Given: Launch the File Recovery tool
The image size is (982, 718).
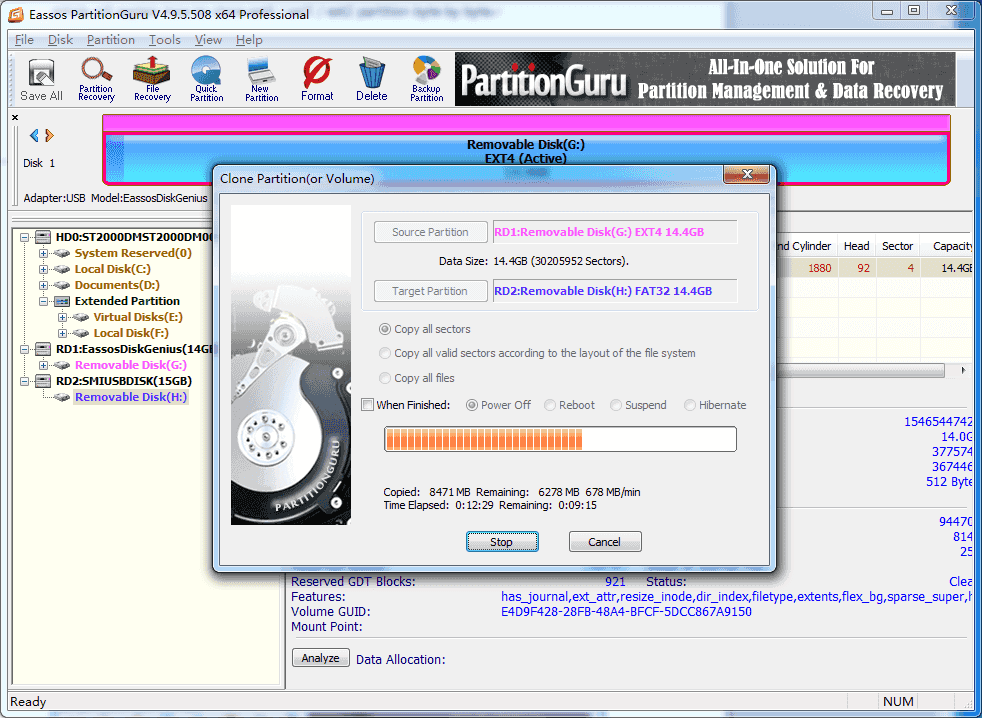Looking at the screenshot, I should 152,80.
